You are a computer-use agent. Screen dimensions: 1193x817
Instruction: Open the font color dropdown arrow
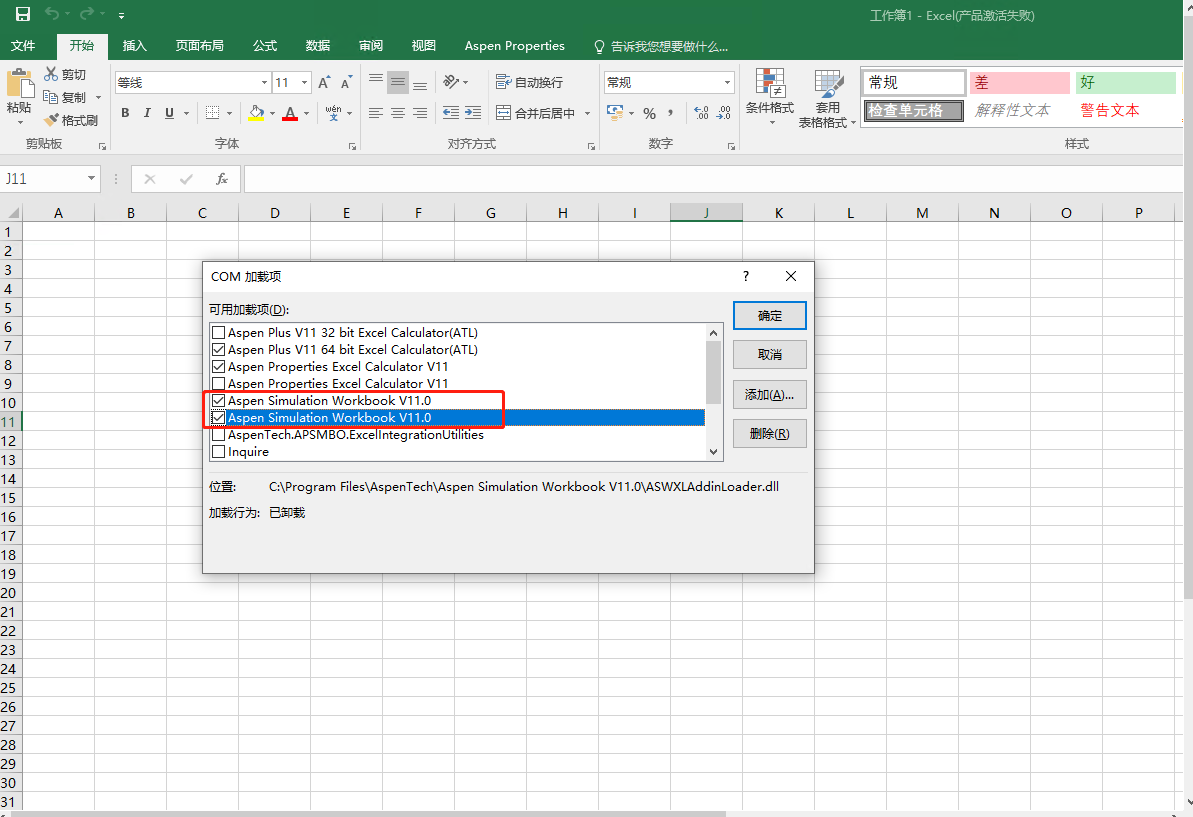[x=307, y=113]
